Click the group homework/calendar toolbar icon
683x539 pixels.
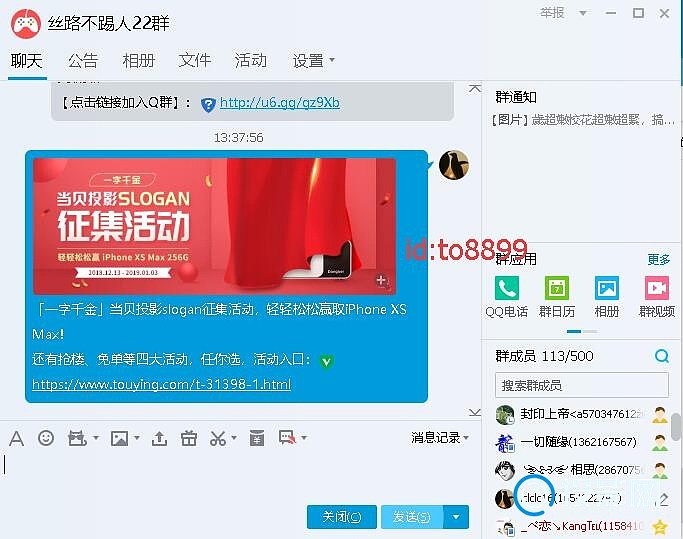(x=257, y=438)
